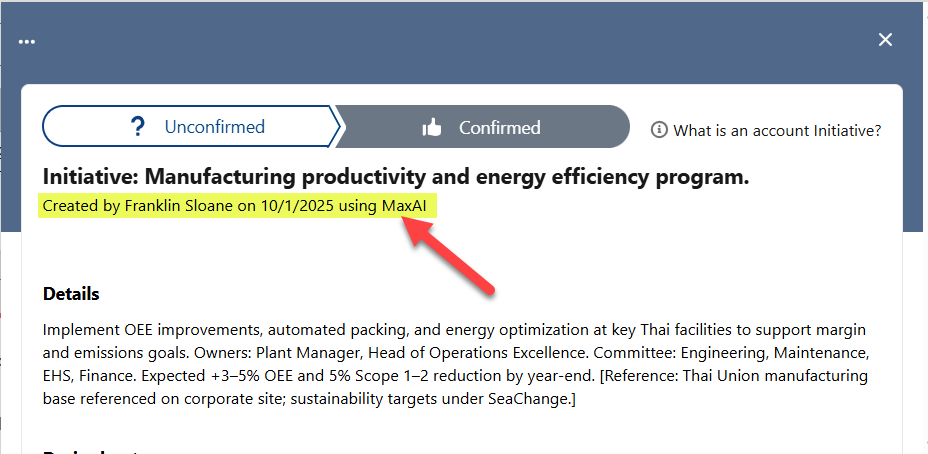Viewport: 928px width, 454px height.
Task: Click inside the Details description paragraph
Action: (x=450, y=352)
